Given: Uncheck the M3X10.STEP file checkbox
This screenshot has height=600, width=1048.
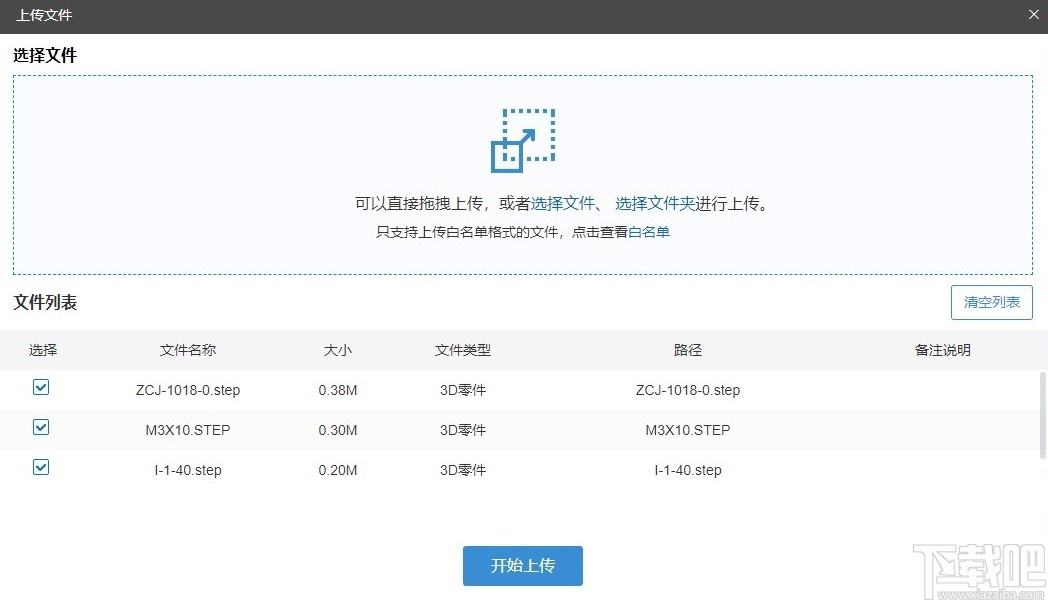Looking at the screenshot, I should pyautogui.click(x=41, y=427).
